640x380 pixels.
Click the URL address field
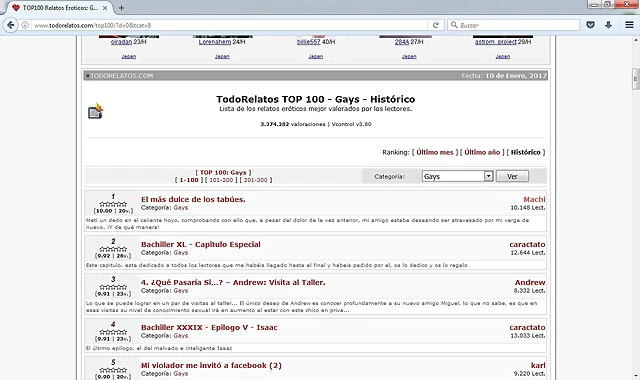(229, 25)
